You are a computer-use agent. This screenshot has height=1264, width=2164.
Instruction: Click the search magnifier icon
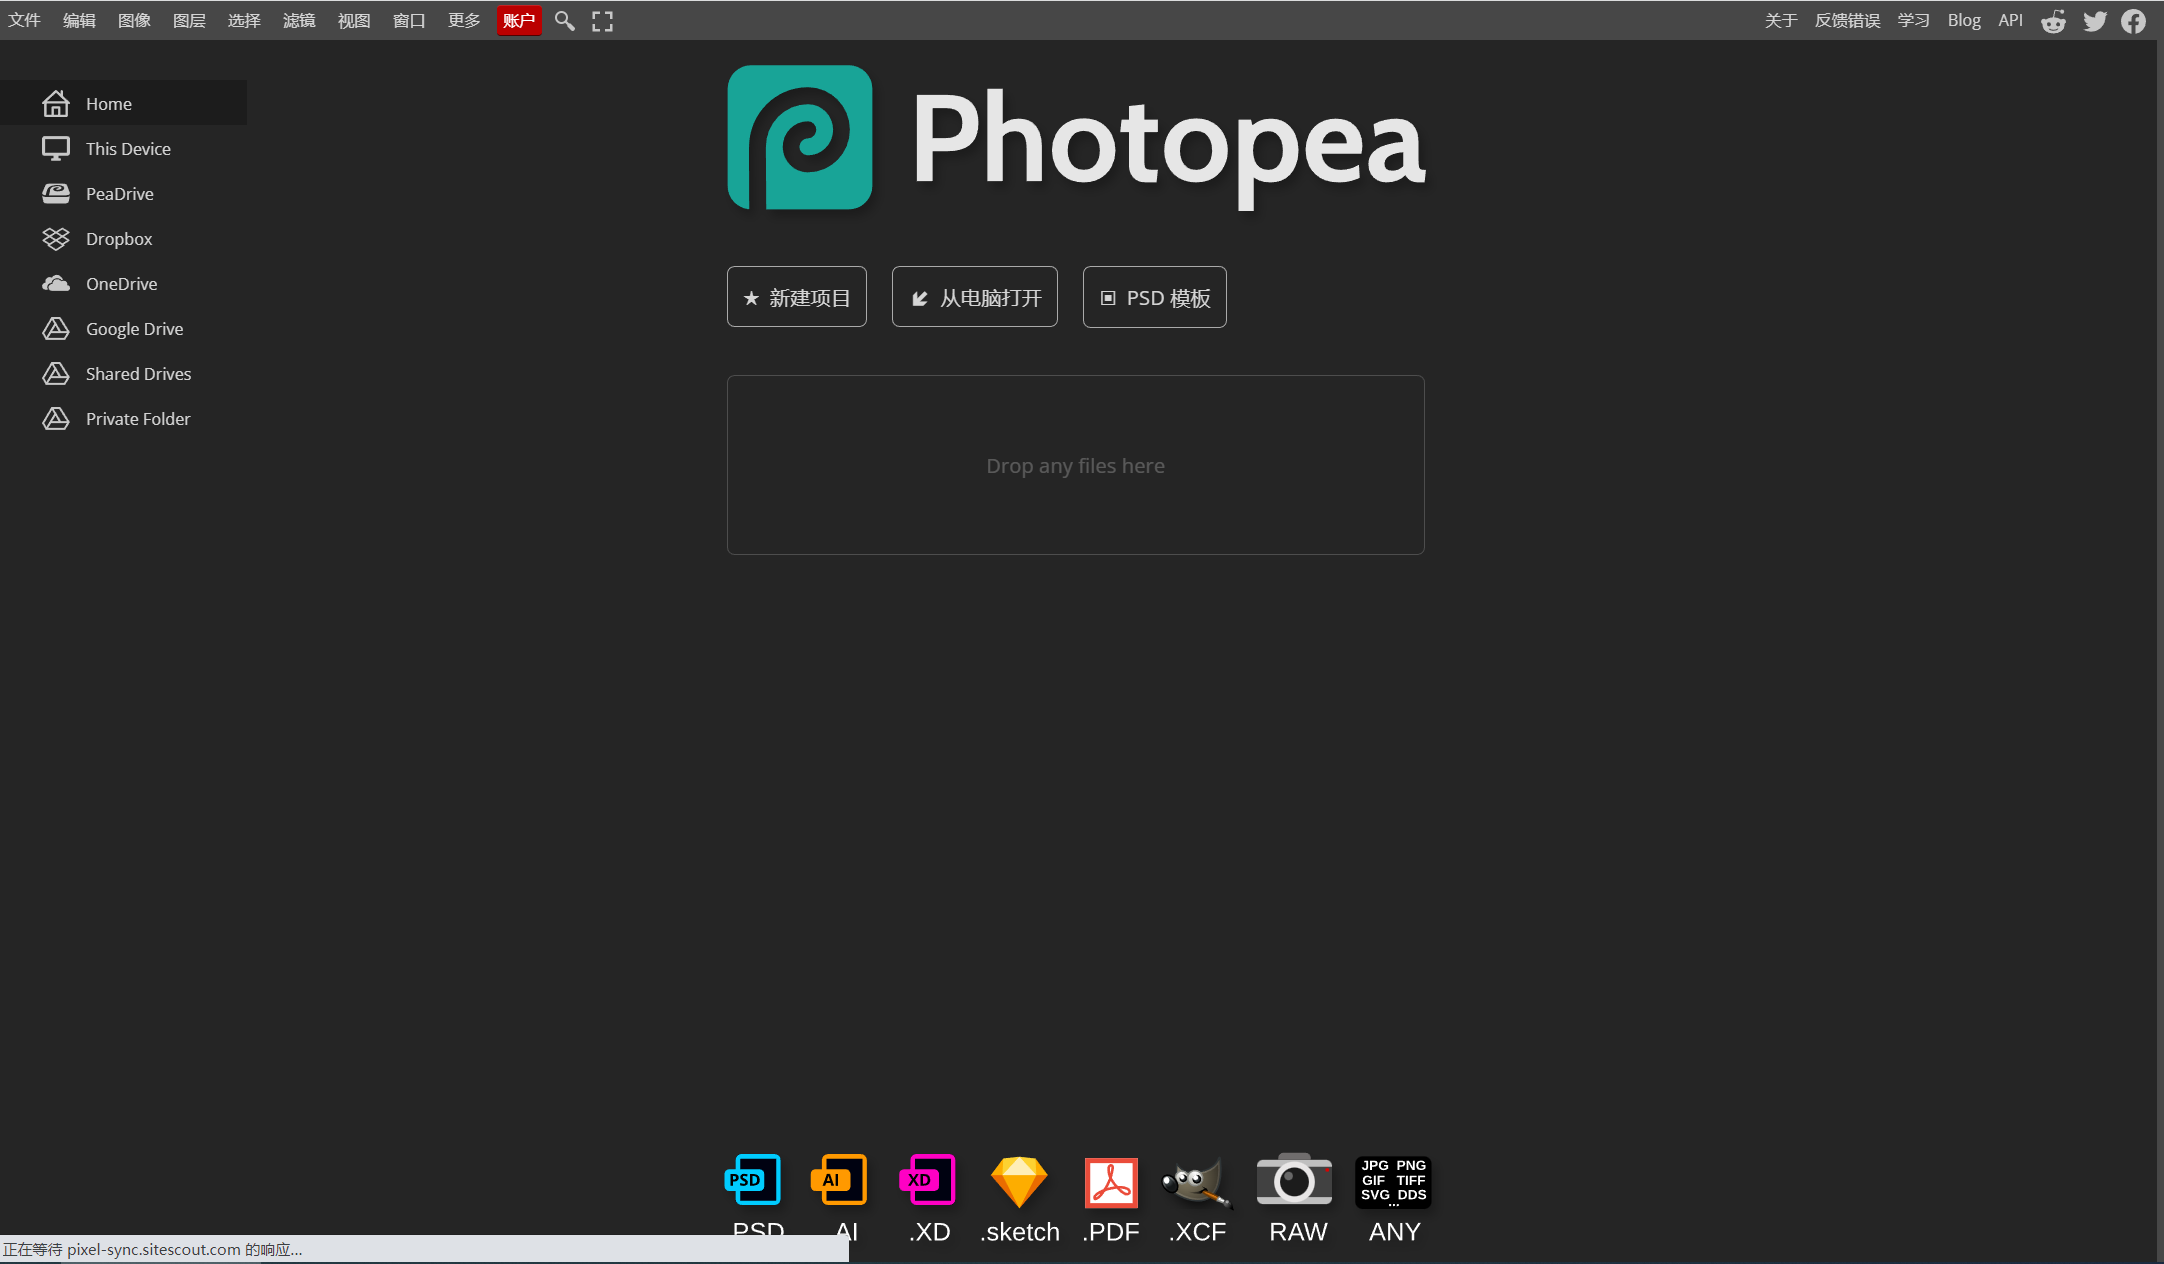click(x=564, y=21)
